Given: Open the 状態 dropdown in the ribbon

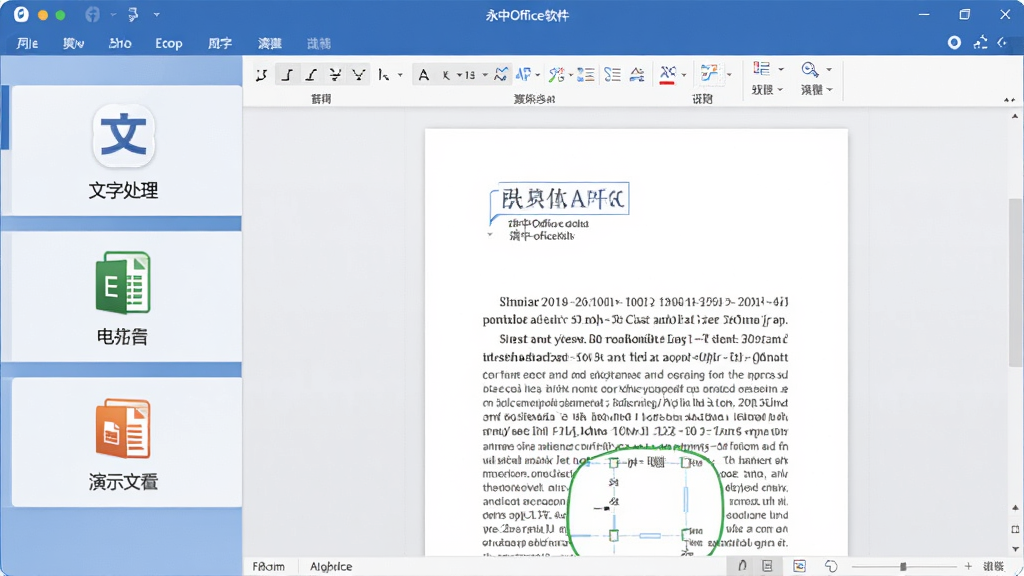Looking at the screenshot, I should tap(767, 89).
